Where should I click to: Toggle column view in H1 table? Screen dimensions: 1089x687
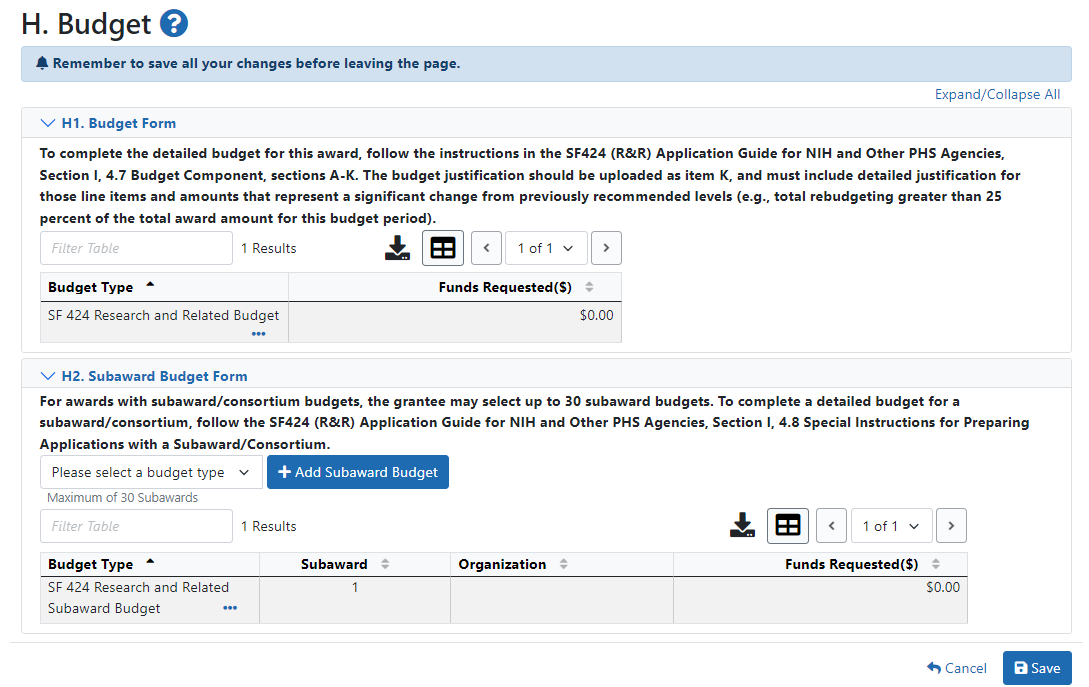tap(443, 248)
